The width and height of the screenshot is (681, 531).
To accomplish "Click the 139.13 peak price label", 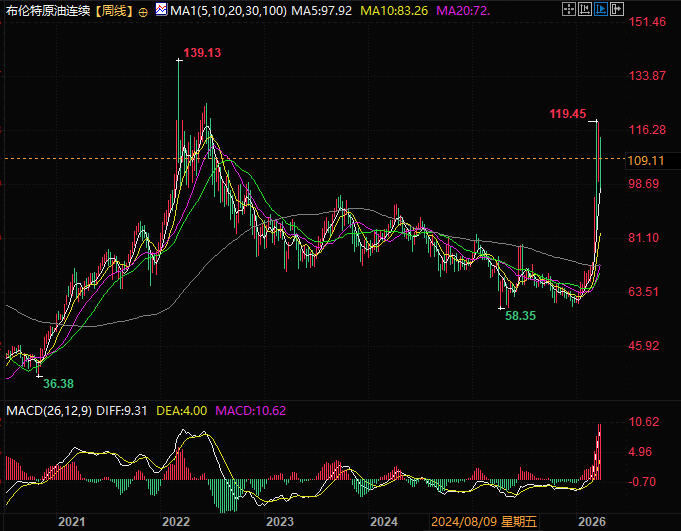I will 201,52.
